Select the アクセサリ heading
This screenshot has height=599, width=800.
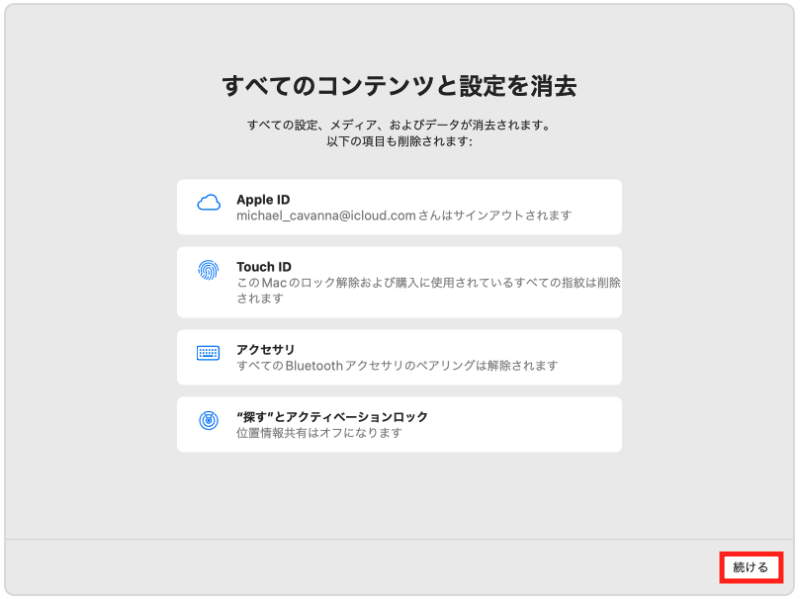click(265, 350)
